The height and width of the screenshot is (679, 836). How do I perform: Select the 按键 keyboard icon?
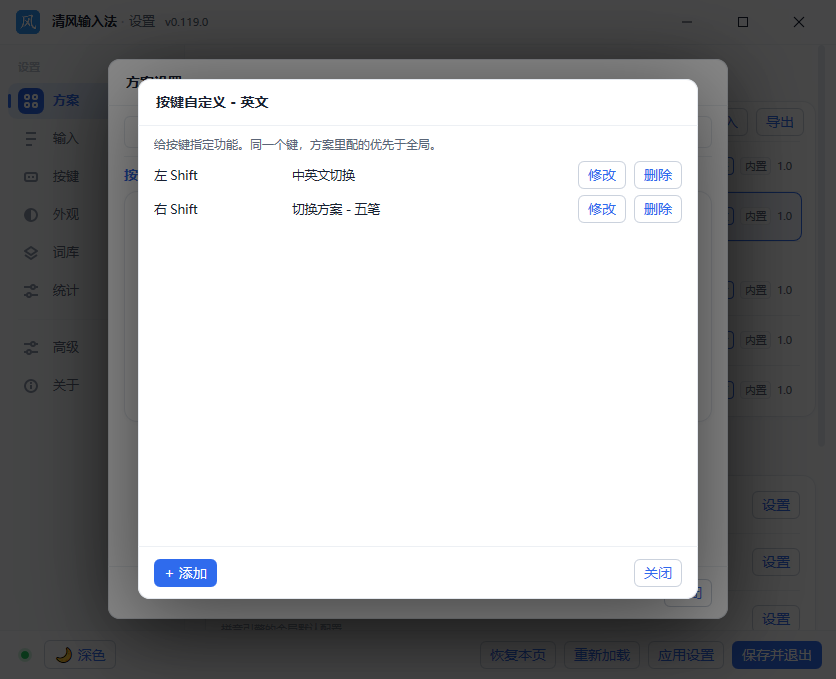pyautogui.click(x=31, y=176)
